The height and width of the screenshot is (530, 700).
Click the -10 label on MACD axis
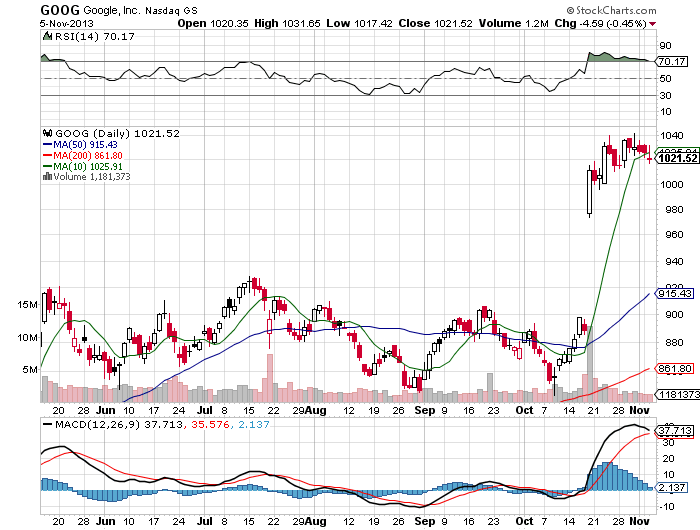pos(667,507)
